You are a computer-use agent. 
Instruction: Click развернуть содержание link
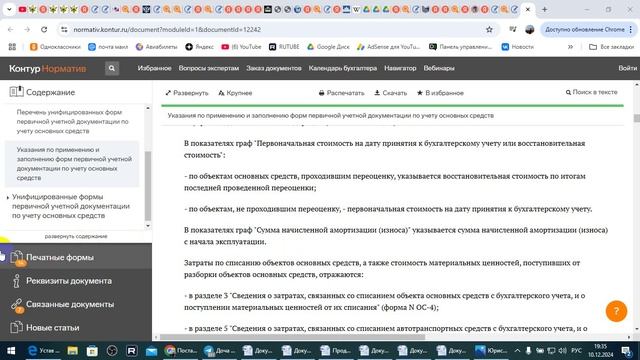[76, 236]
